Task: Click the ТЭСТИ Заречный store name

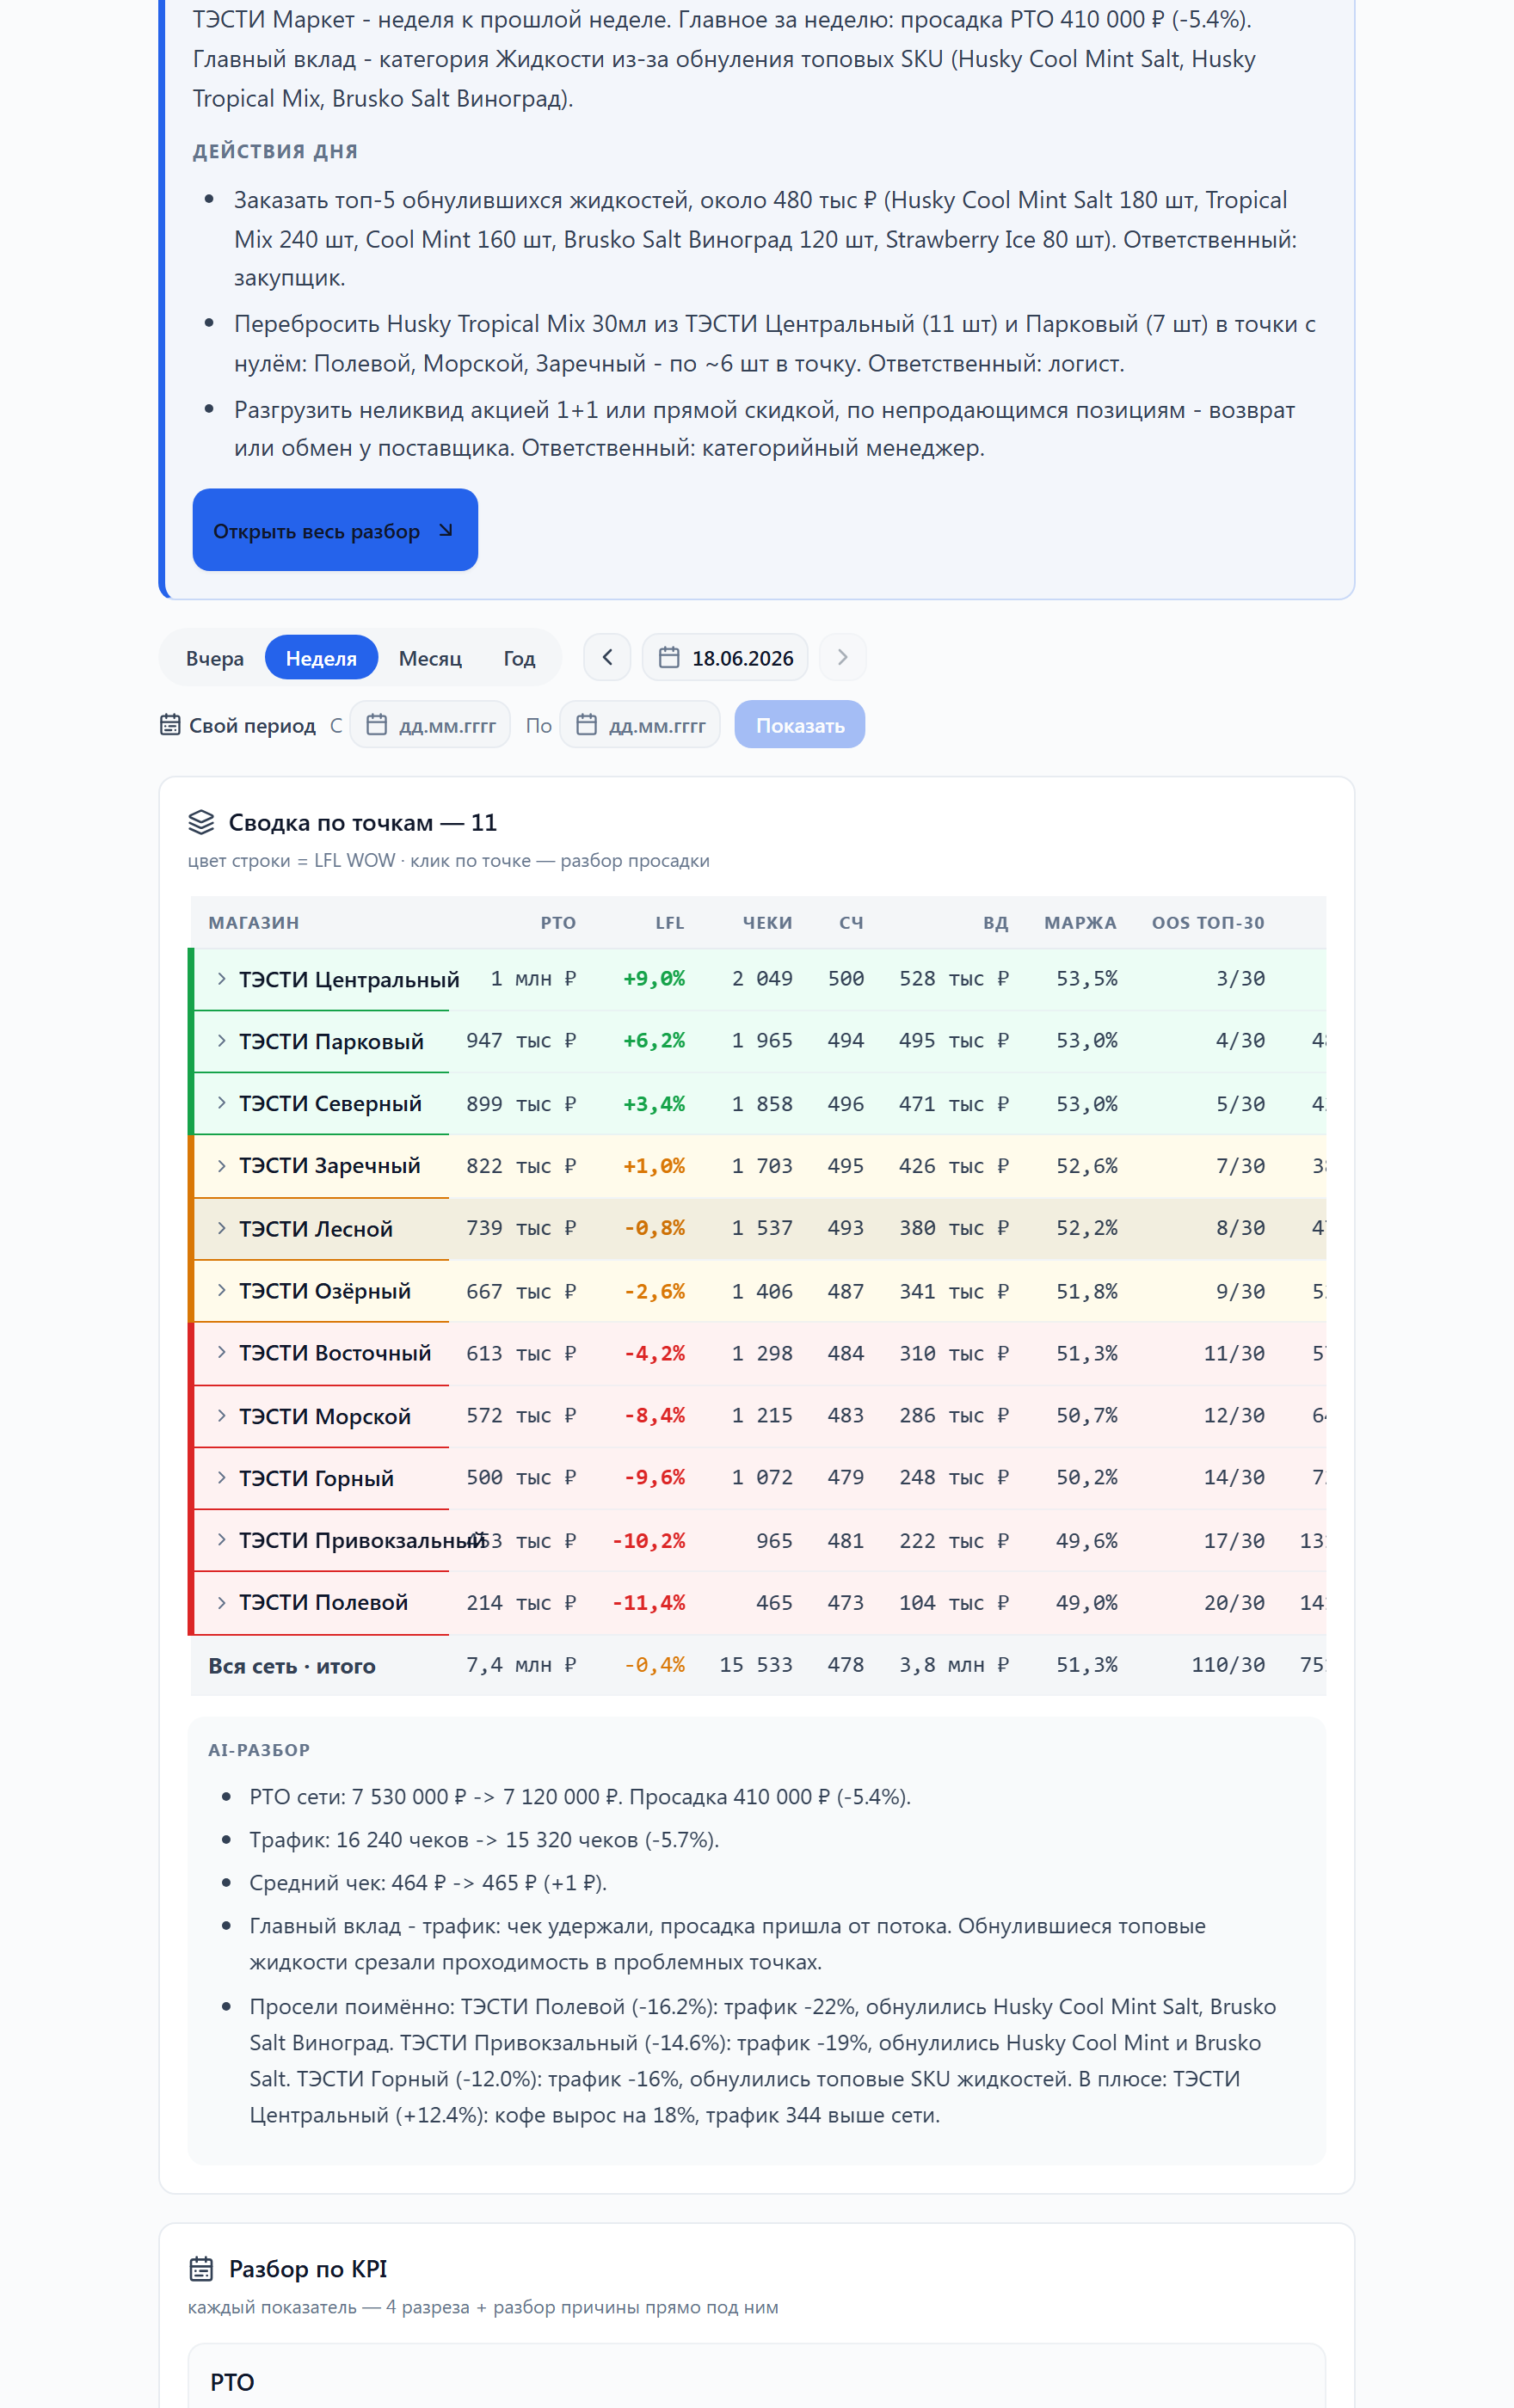Action: click(329, 1166)
